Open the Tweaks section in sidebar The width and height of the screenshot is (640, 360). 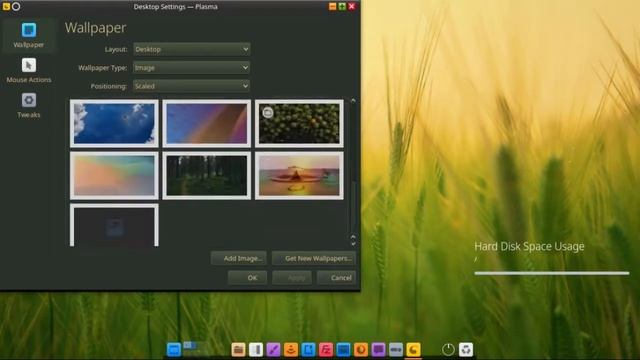click(x=29, y=105)
